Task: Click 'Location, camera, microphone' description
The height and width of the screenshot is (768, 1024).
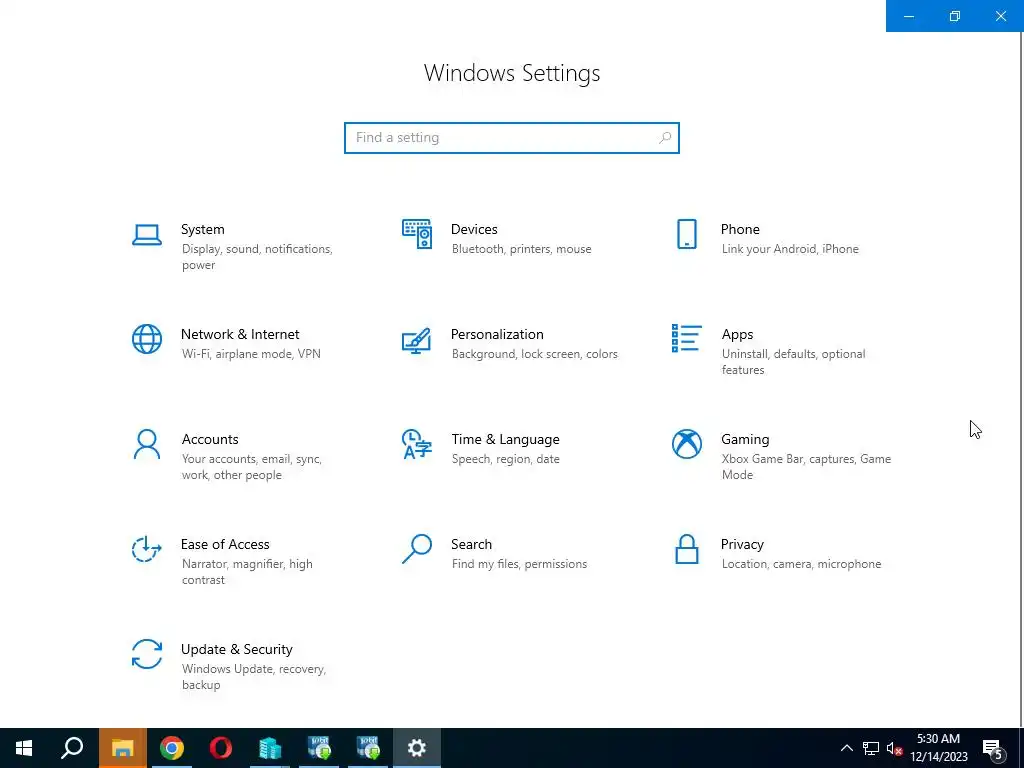Action: click(801, 564)
